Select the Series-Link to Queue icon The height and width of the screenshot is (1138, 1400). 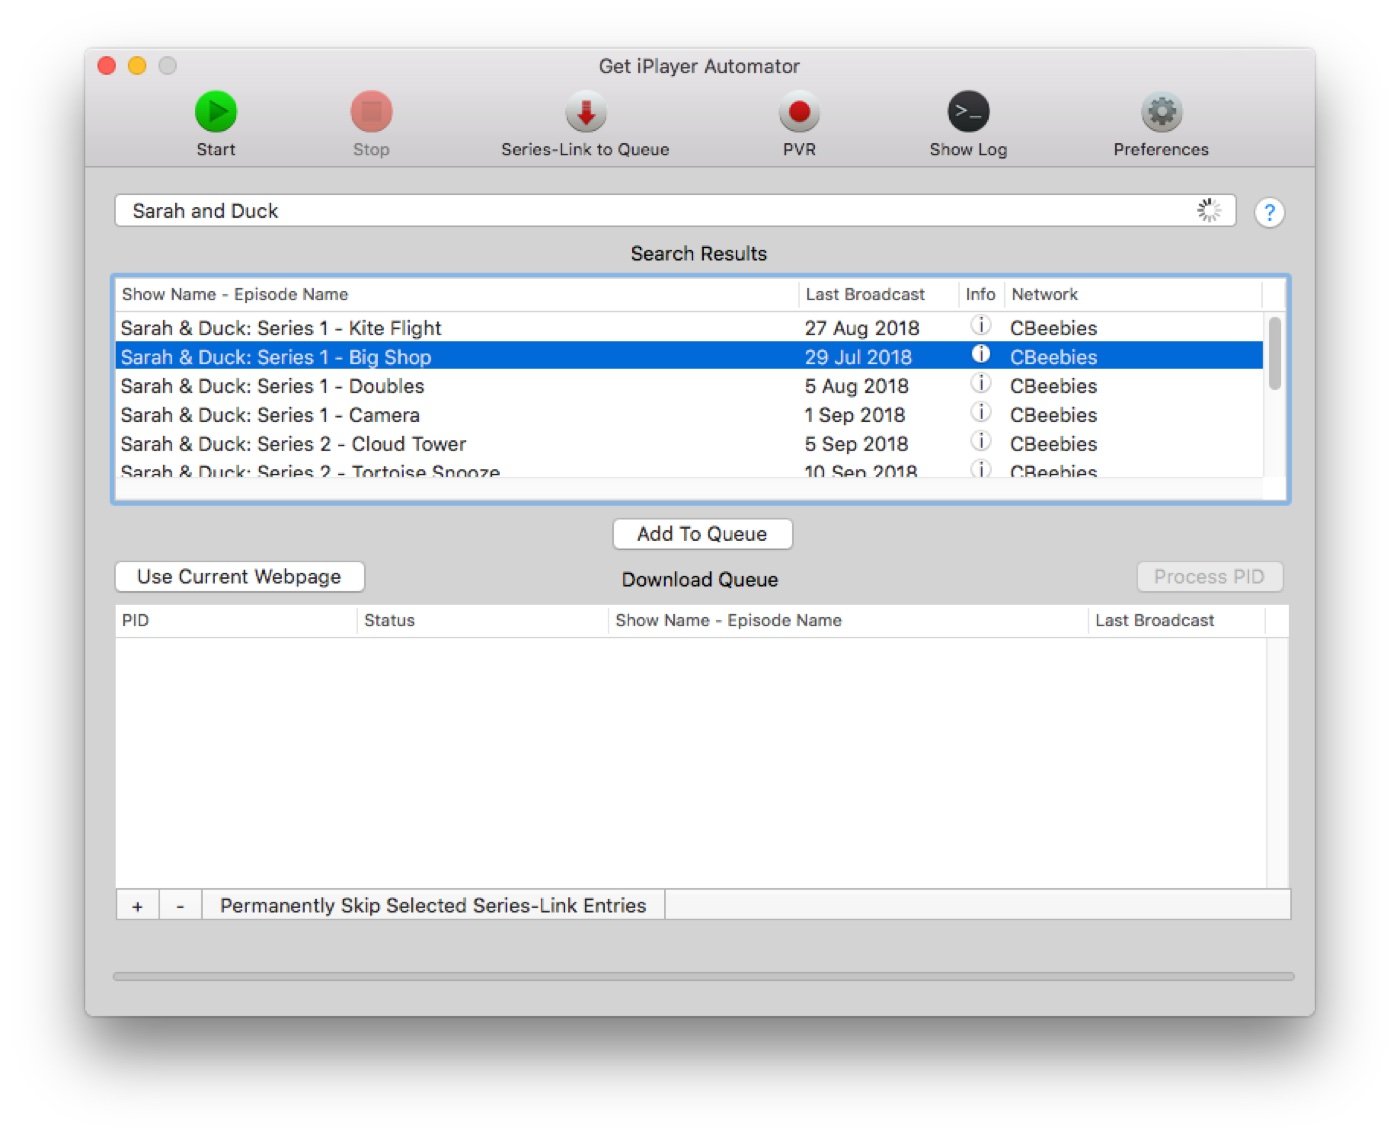pyautogui.click(x=585, y=111)
